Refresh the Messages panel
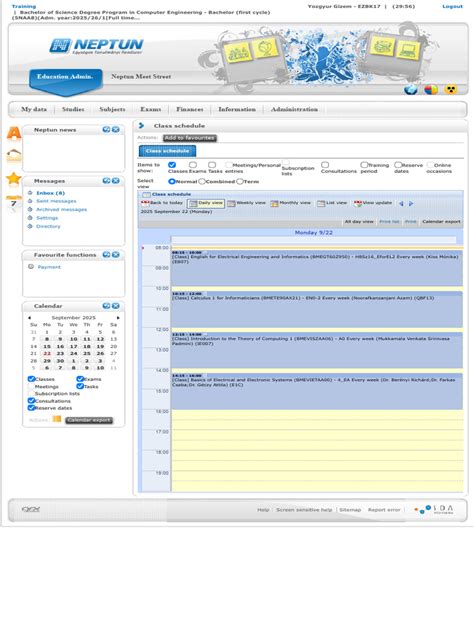 (x=106, y=181)
